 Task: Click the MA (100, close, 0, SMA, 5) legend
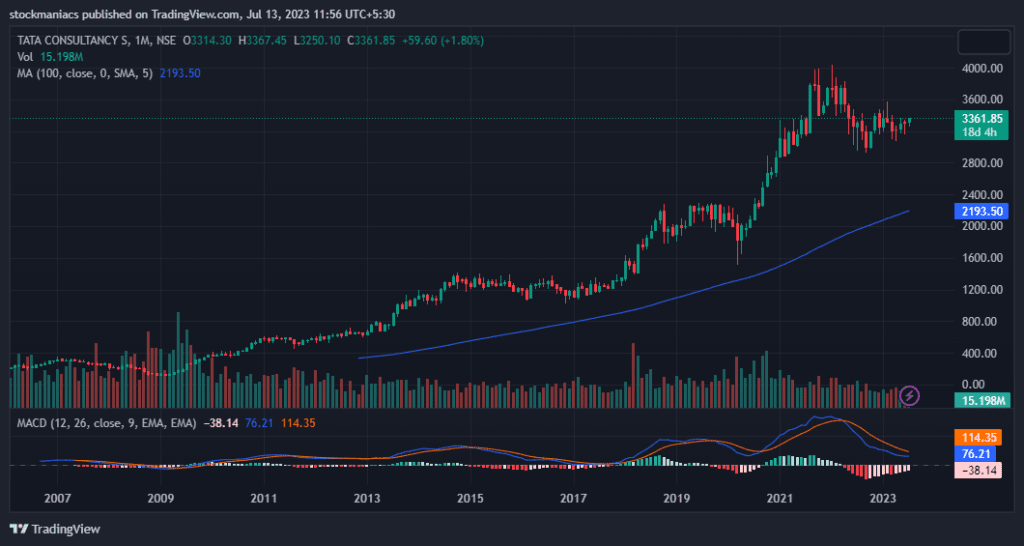(x=108, y=74)
